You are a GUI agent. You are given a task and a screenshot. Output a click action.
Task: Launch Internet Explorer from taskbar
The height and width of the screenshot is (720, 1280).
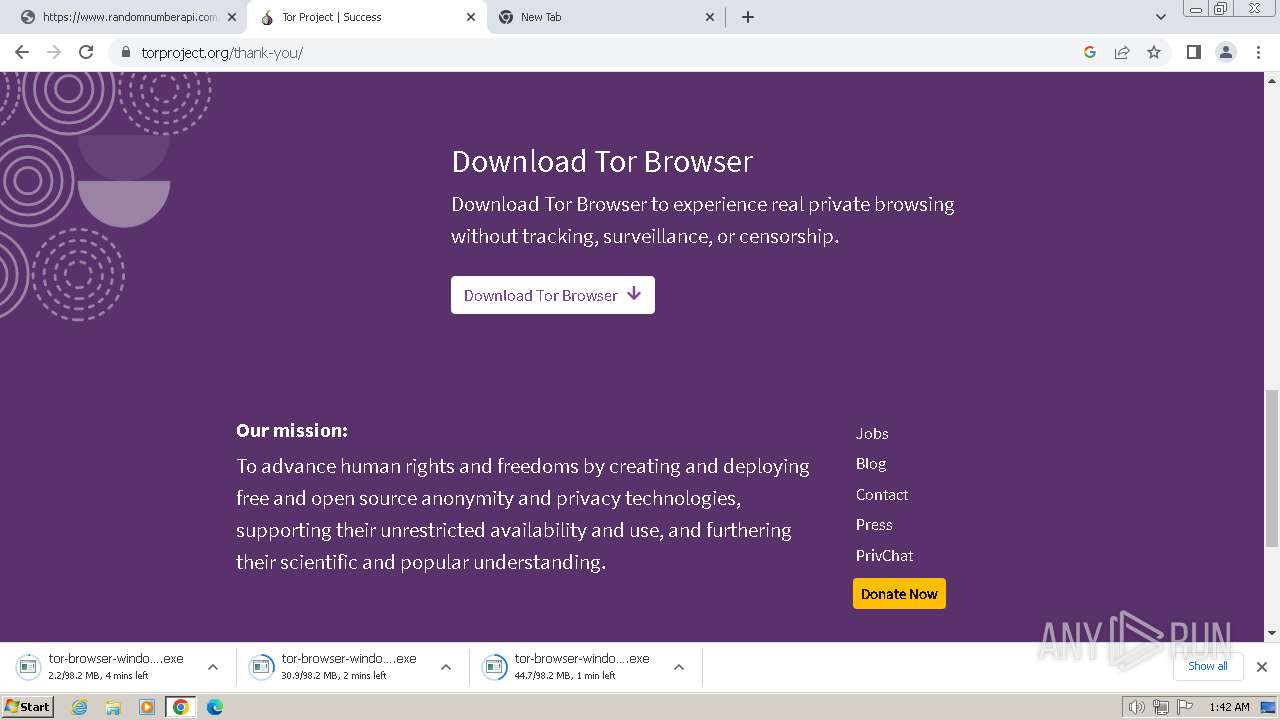[80, 707]
